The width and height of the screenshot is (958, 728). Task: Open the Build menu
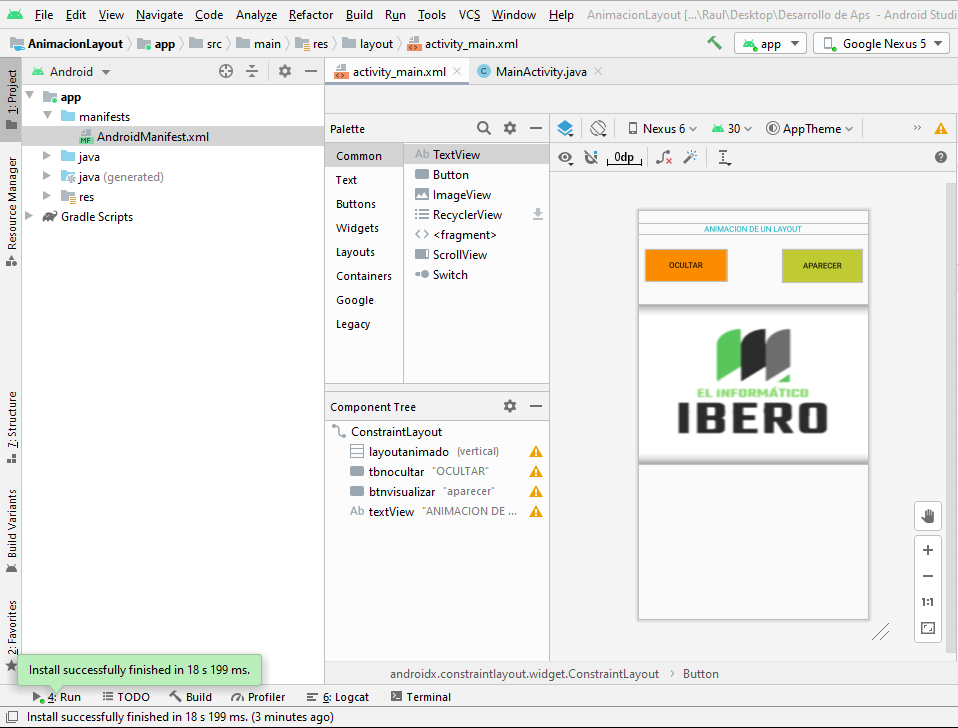(x=359, y=15)
